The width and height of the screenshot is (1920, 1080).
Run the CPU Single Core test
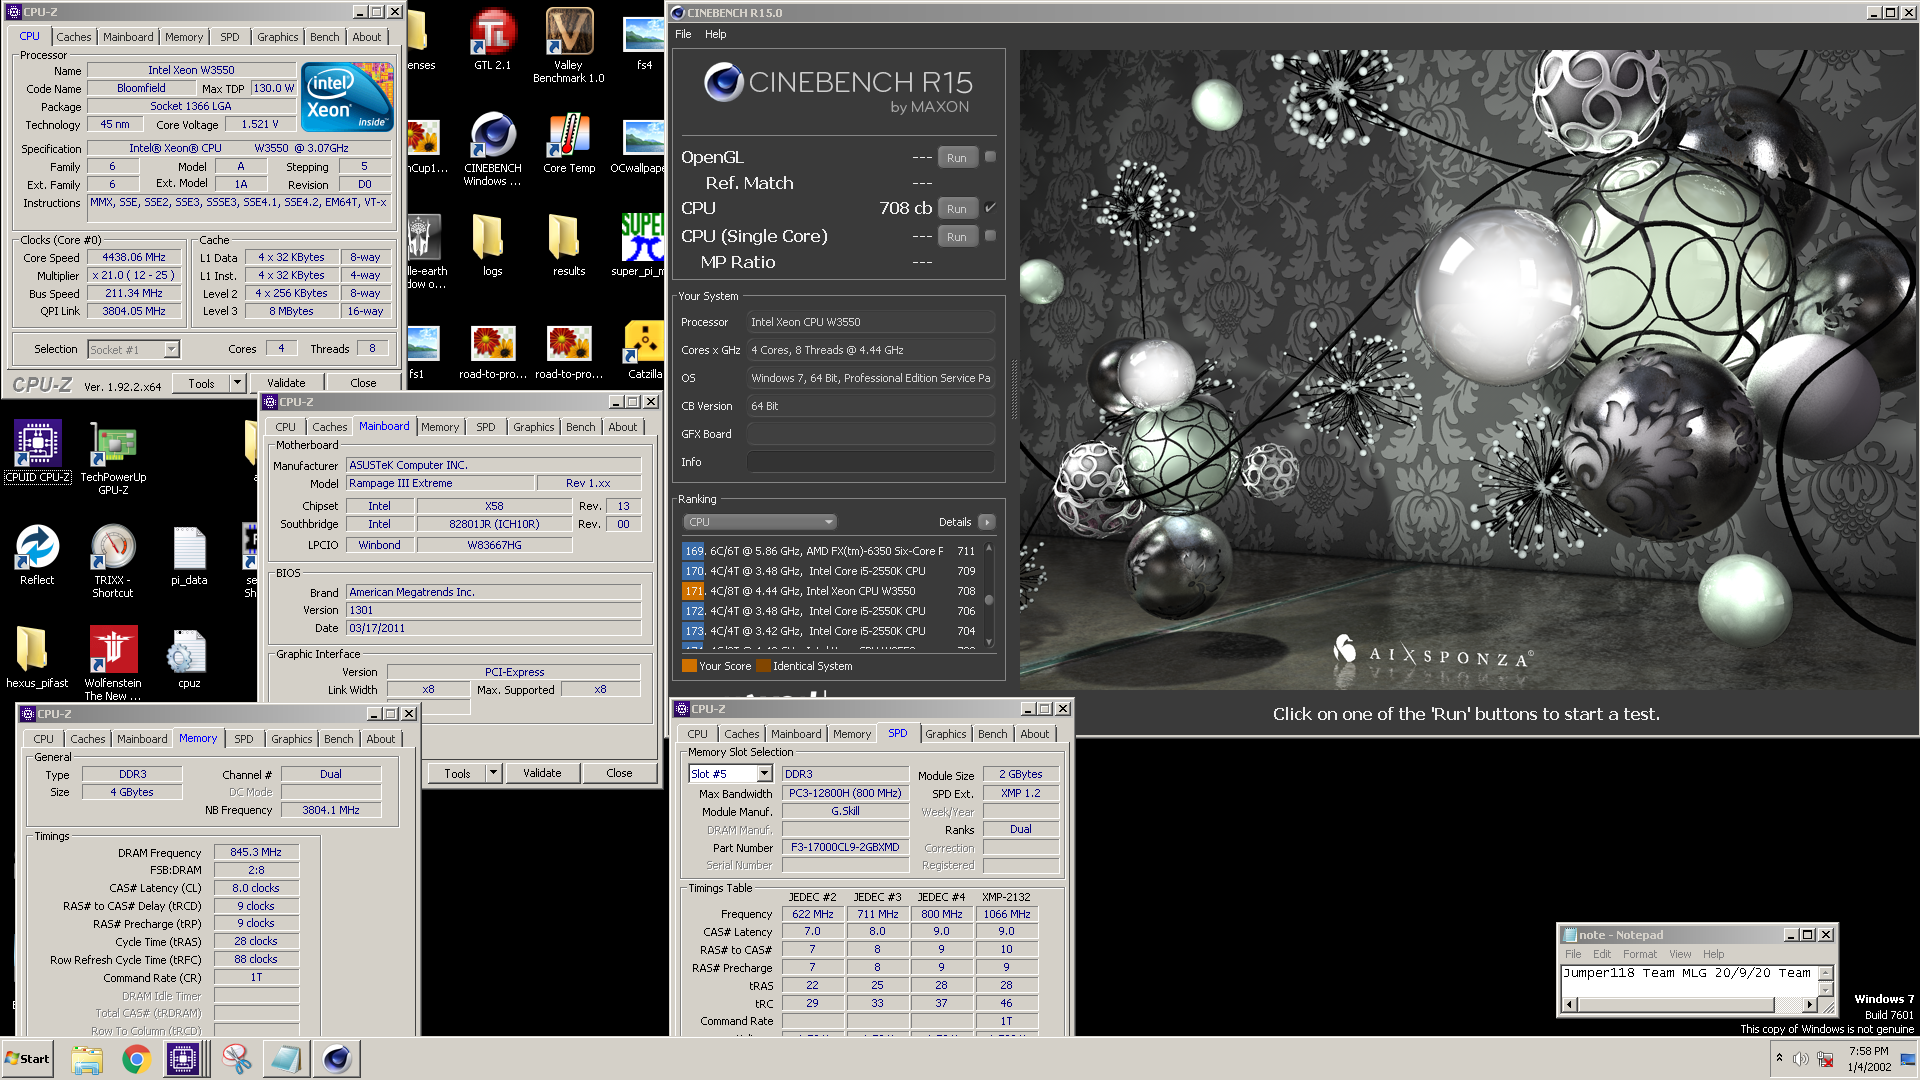pos(957,237)
